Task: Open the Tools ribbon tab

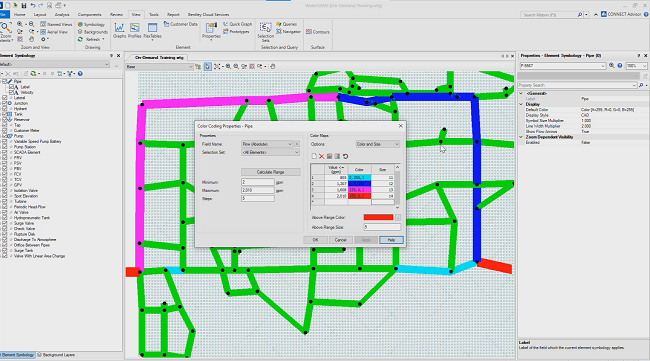Action: click(x=154, y=15)
